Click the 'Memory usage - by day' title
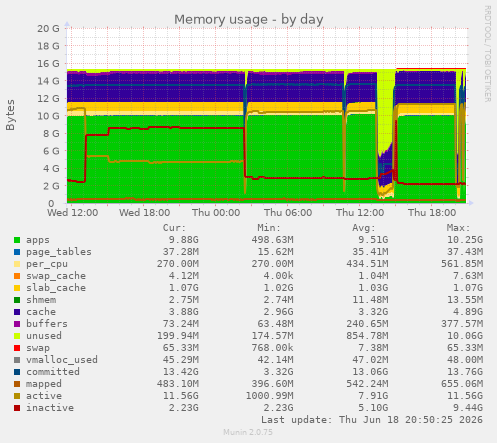Image resolution: width=497 pixels, height=443 pixels. 249,20
